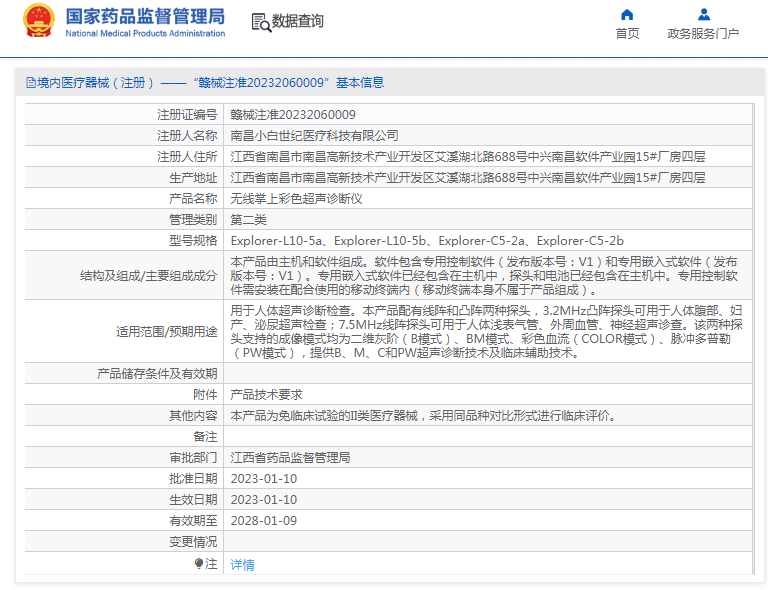Open 政务服务门户 portal link
768x590 pixels.
[703, 33]
